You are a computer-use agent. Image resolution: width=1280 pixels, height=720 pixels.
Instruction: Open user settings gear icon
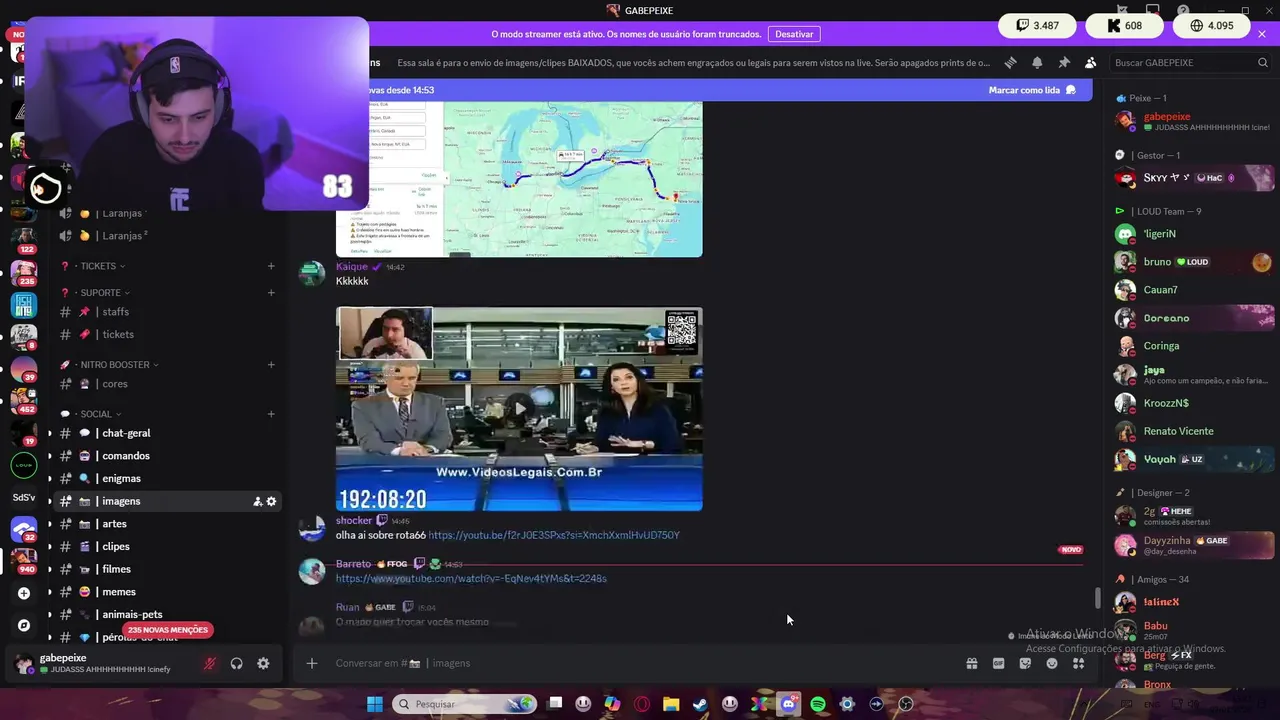coord(263,663)
